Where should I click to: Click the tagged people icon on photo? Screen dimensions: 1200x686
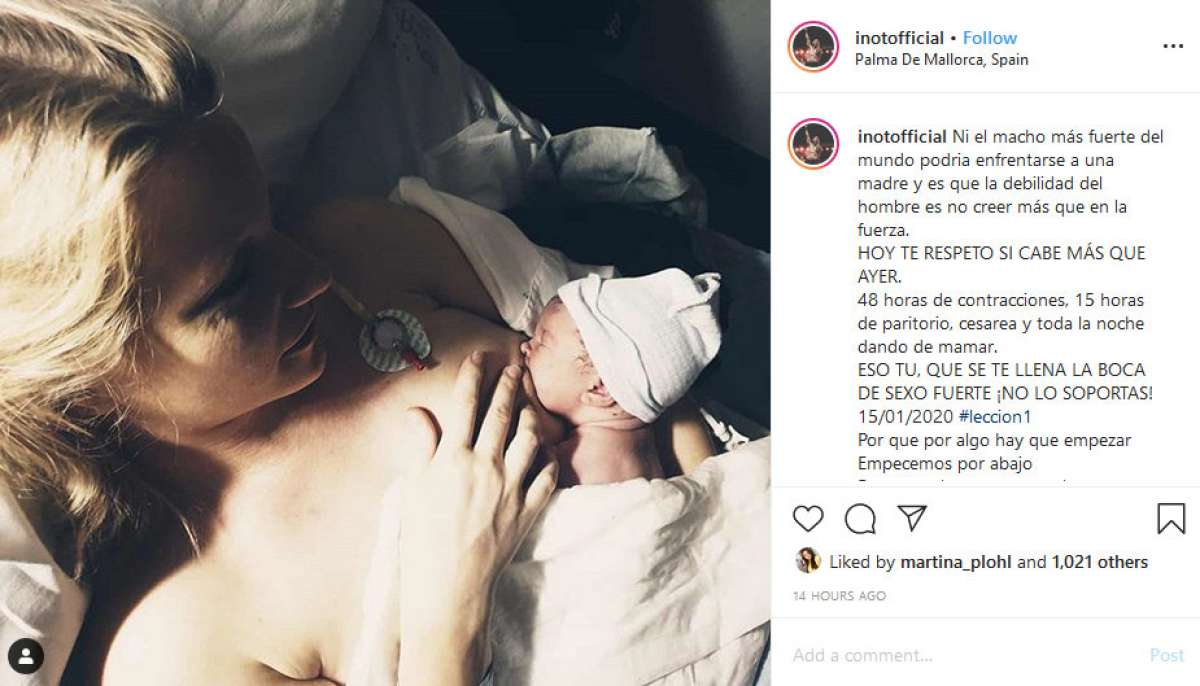[x=27, y=656]
